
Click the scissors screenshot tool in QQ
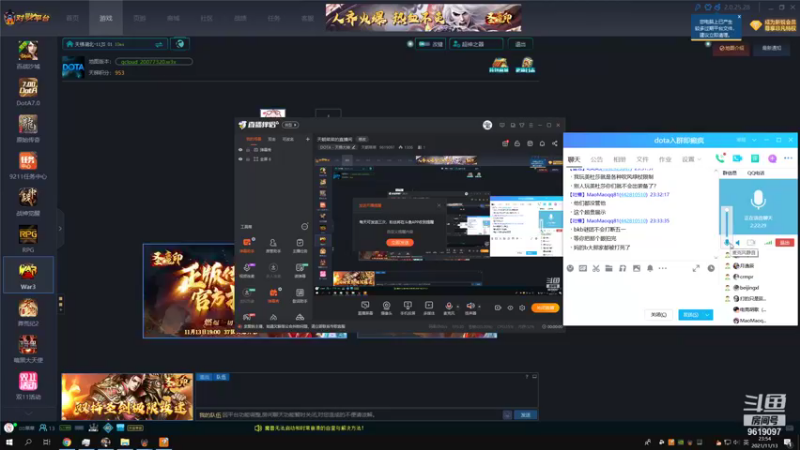(x=596, y=268)
